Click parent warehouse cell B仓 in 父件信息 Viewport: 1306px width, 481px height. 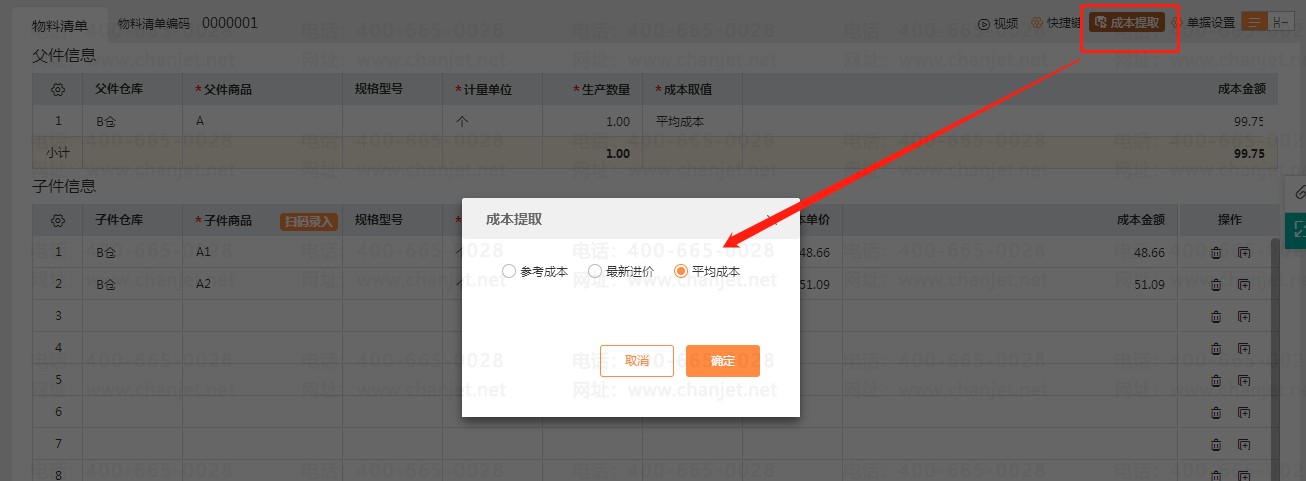[132, 121]
